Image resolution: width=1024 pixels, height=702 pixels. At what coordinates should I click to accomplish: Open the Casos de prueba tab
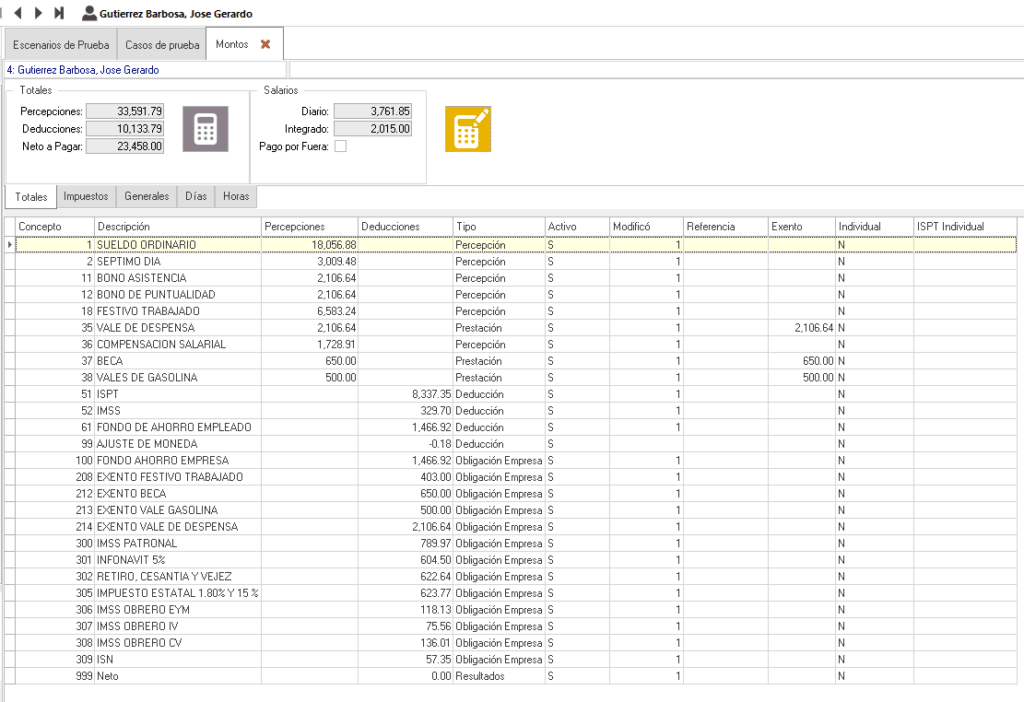162,45
